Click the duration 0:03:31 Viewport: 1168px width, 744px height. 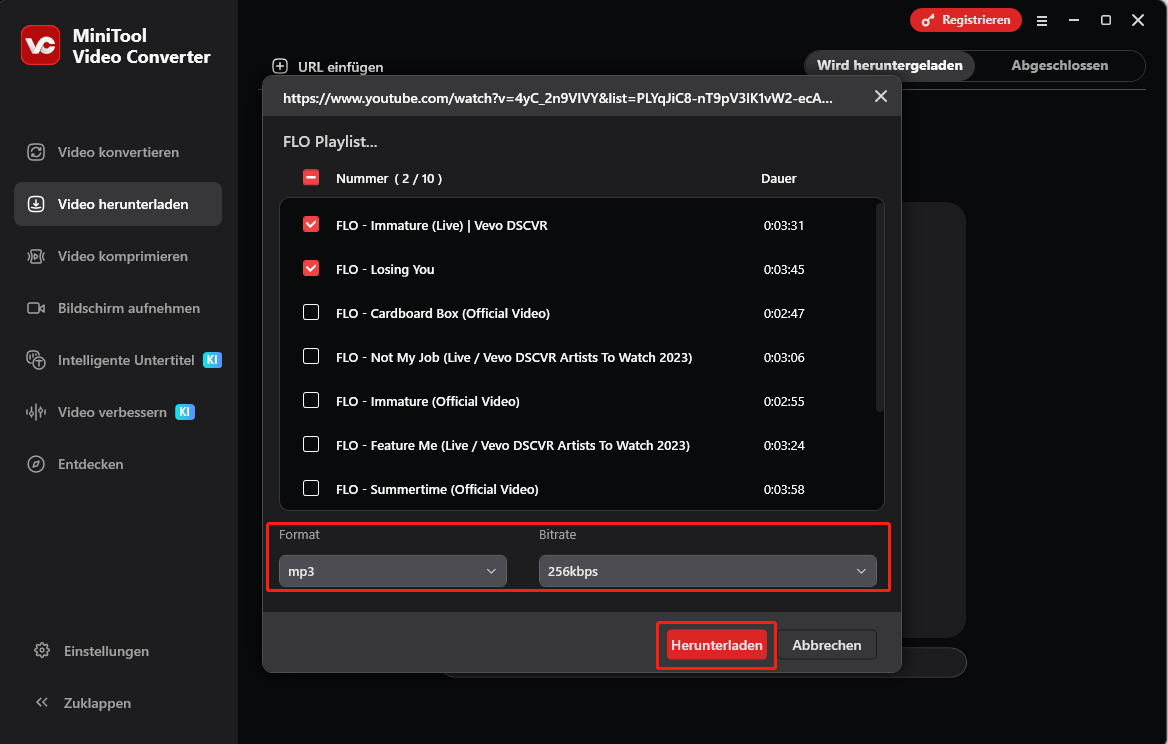coord(784,226)
